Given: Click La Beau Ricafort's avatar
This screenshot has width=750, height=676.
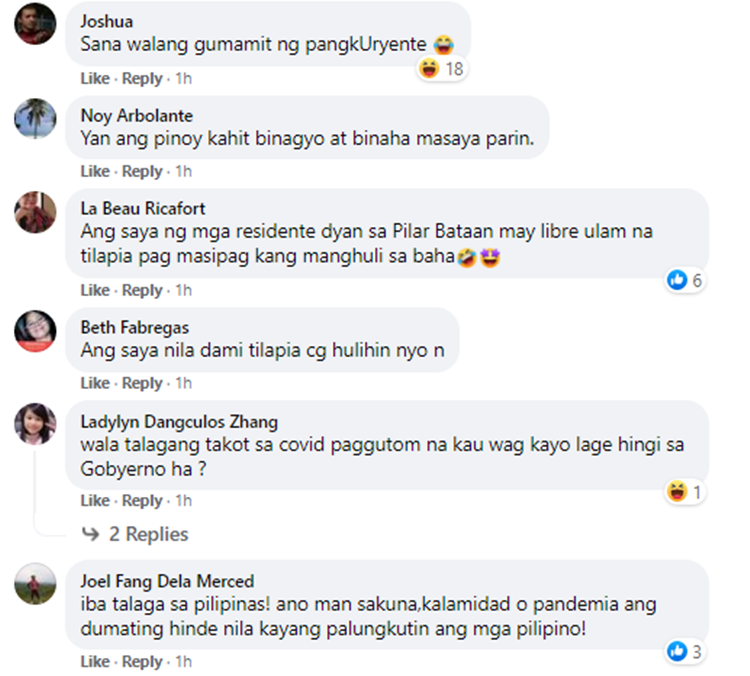Looking at the screenshot, I should (35, 212).
